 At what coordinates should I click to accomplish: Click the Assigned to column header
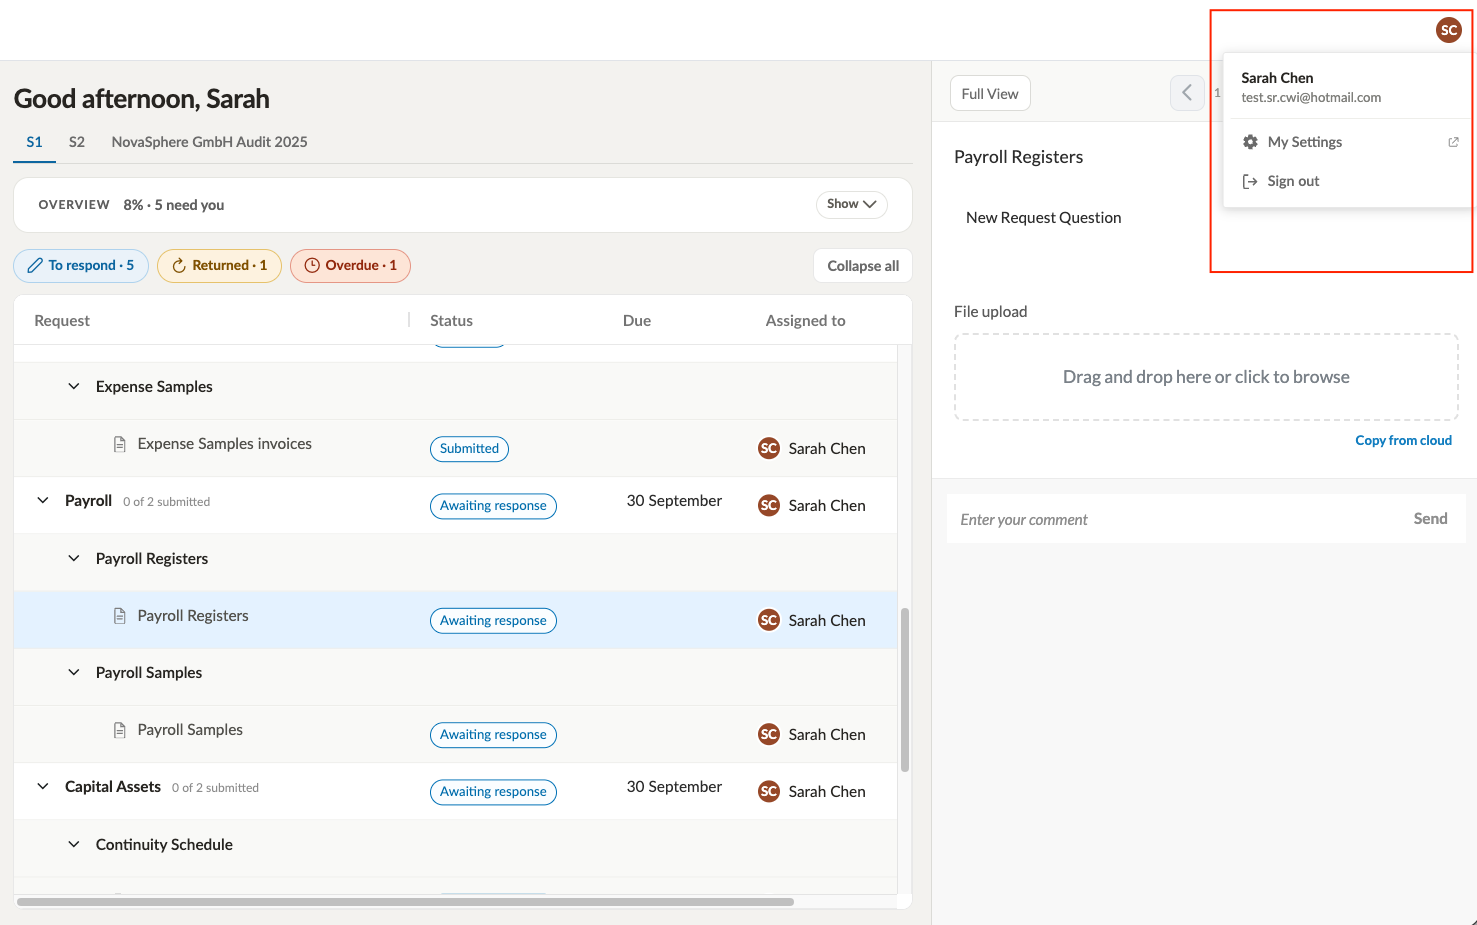tap(805, 320)
